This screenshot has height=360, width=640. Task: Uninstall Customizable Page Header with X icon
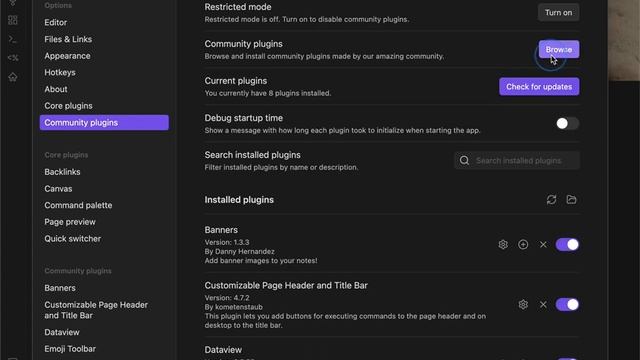coord(543,304)
